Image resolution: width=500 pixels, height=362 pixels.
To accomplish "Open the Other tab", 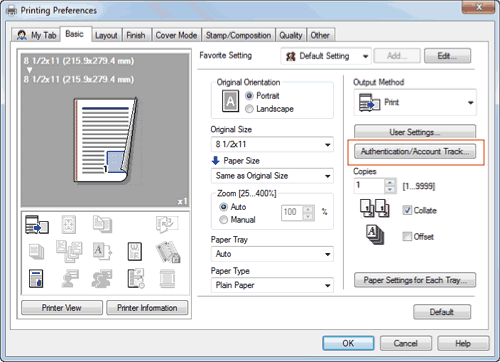I will [320, 35].
